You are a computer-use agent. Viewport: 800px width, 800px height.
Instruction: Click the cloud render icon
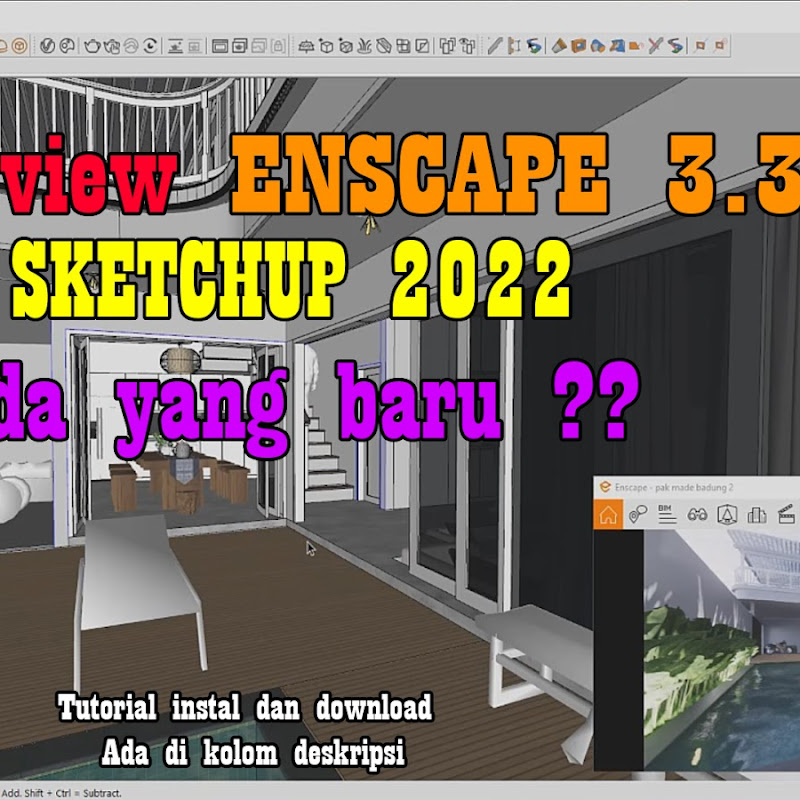131,46
